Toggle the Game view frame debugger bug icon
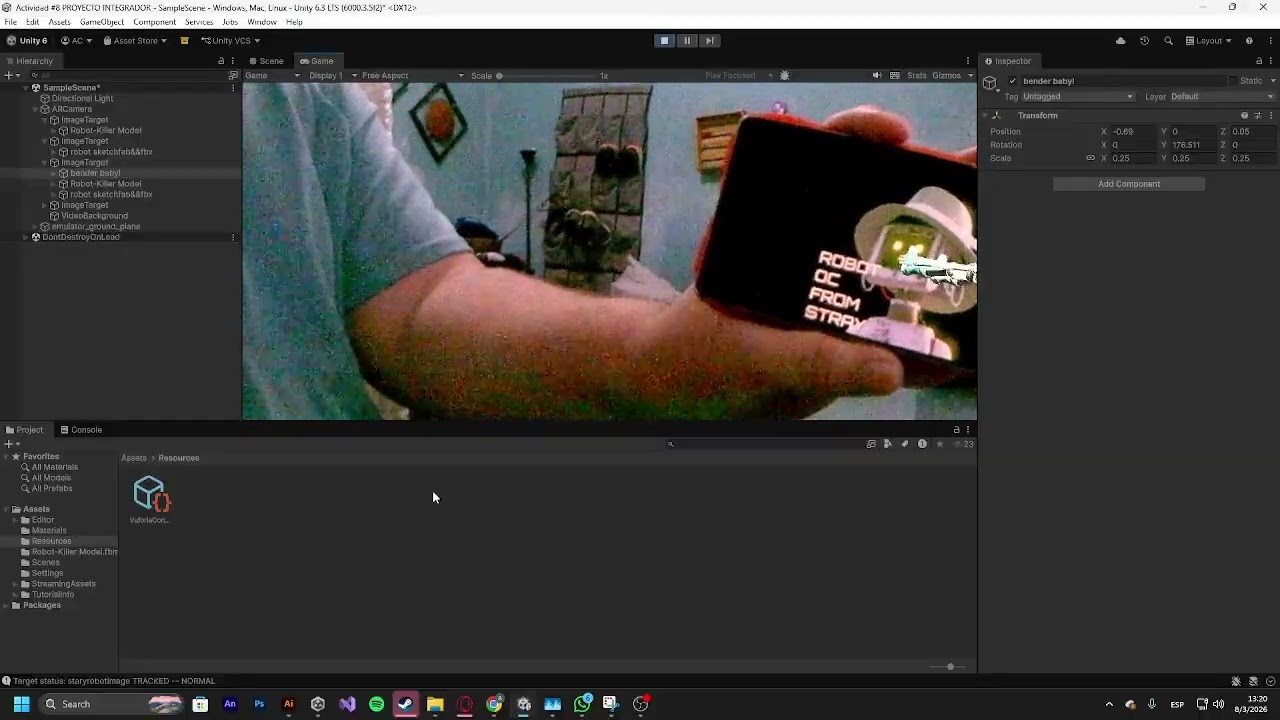1280x720 pixels. click(784, 76)
